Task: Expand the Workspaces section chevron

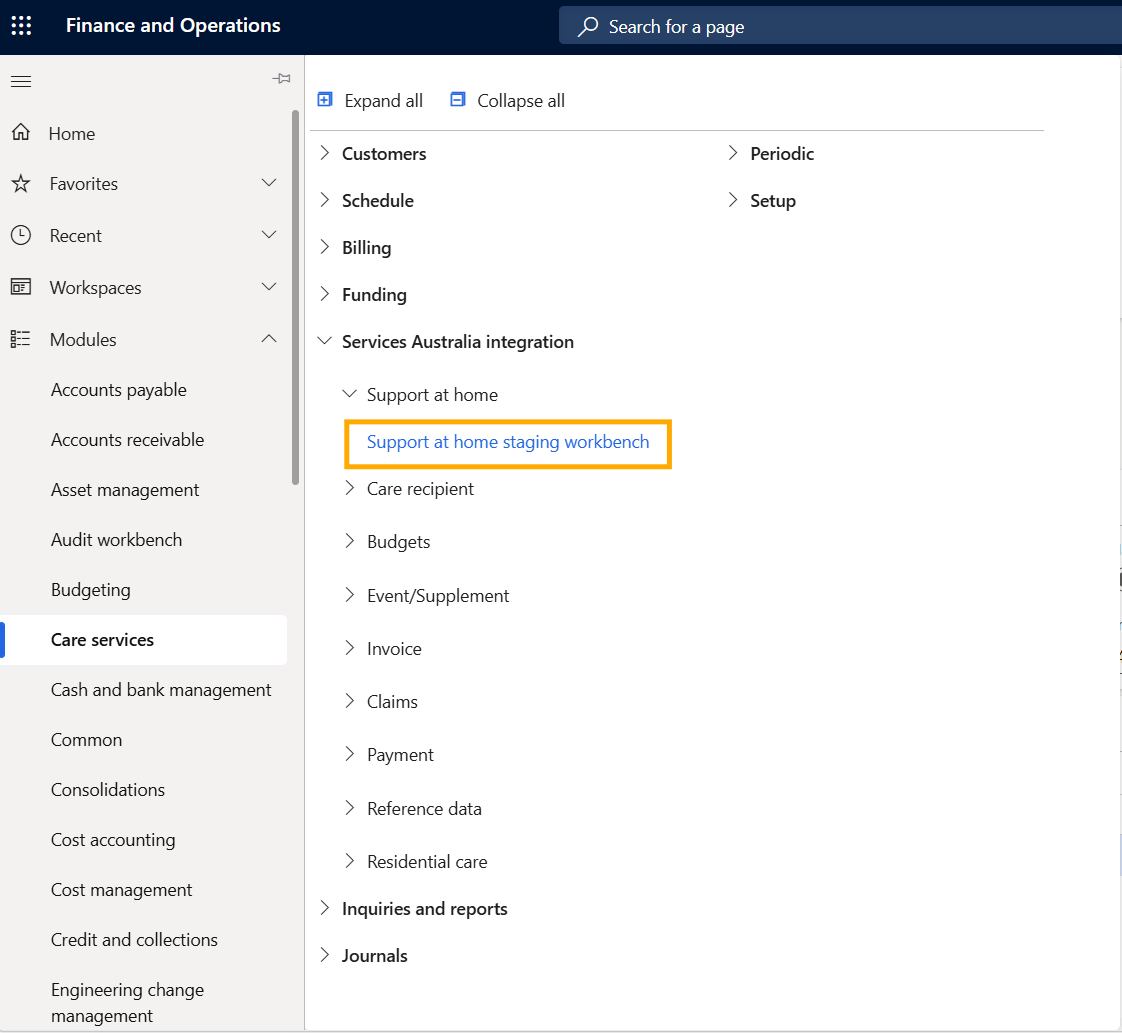Action: 269,287
